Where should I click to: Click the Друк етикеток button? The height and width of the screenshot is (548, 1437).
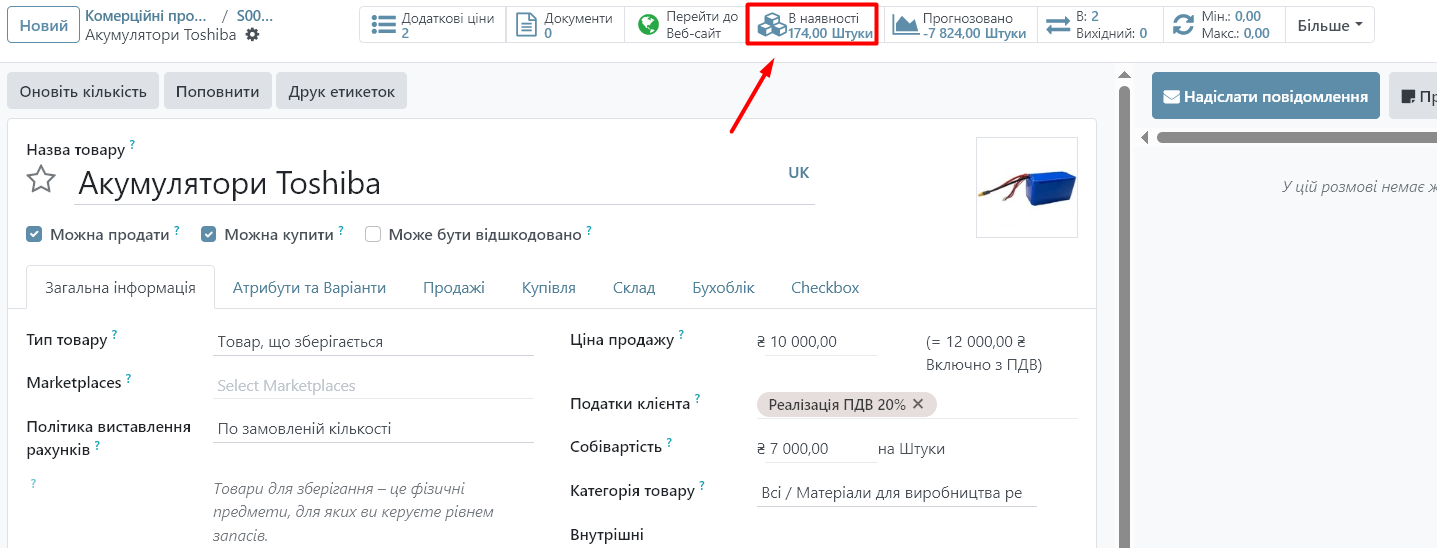pyautogui.click(x=342, y=91)
